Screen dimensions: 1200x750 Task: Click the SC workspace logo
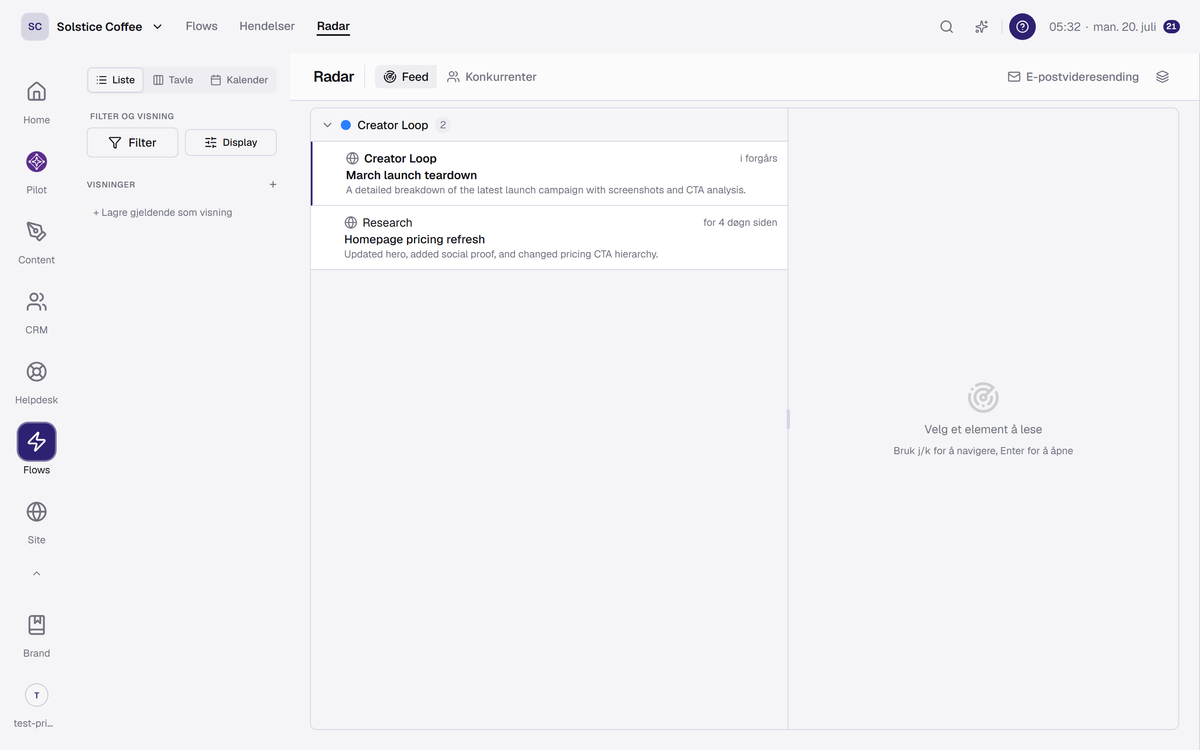tap(35, 27)
